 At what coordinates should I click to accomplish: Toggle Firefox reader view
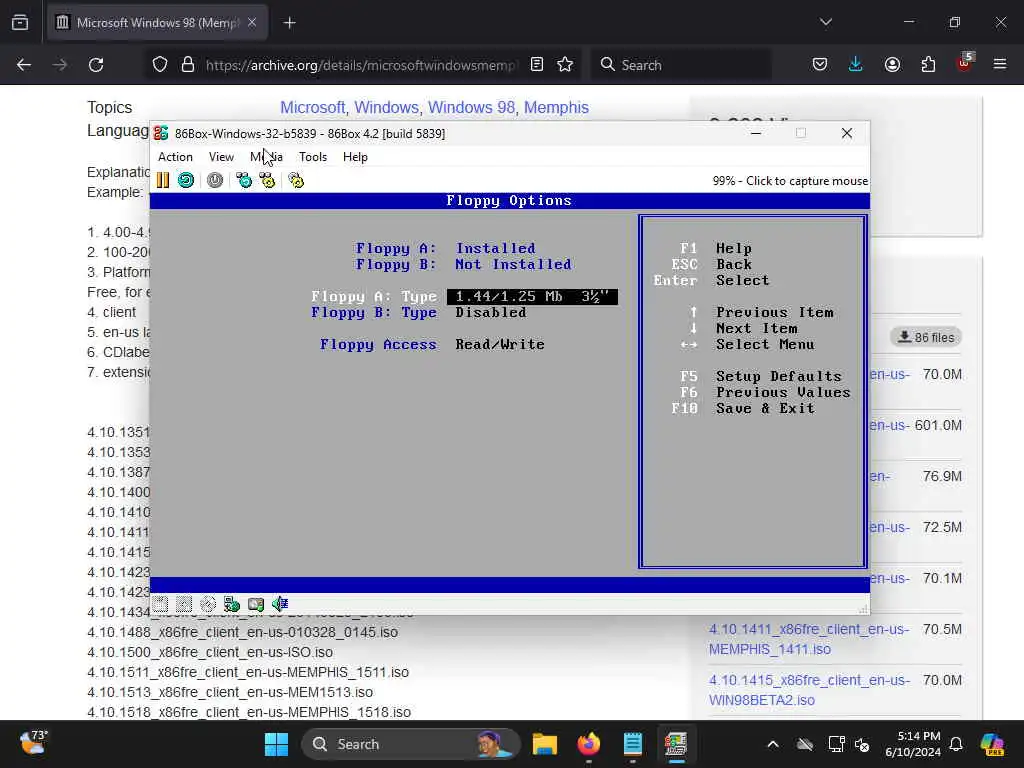[x=537, y=64]
